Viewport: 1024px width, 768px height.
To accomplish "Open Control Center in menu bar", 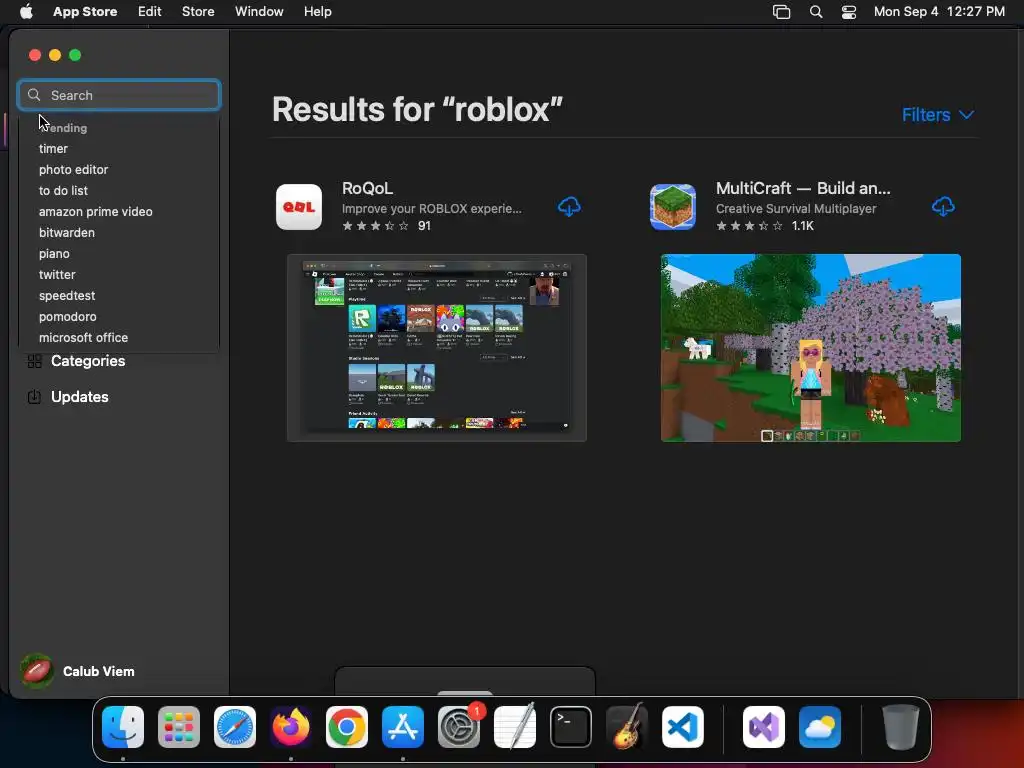I will (848, 11).
